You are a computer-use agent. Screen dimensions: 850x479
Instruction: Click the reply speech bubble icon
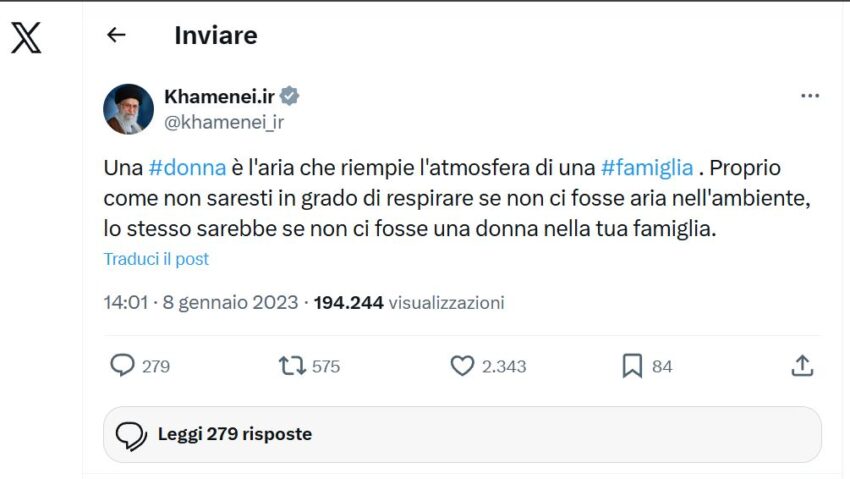tap(122, 366)
